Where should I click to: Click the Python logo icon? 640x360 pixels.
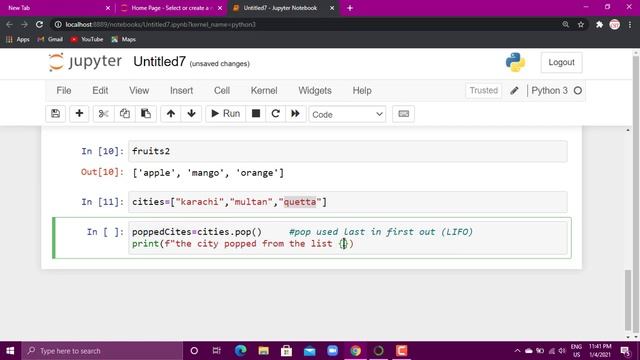515,62
